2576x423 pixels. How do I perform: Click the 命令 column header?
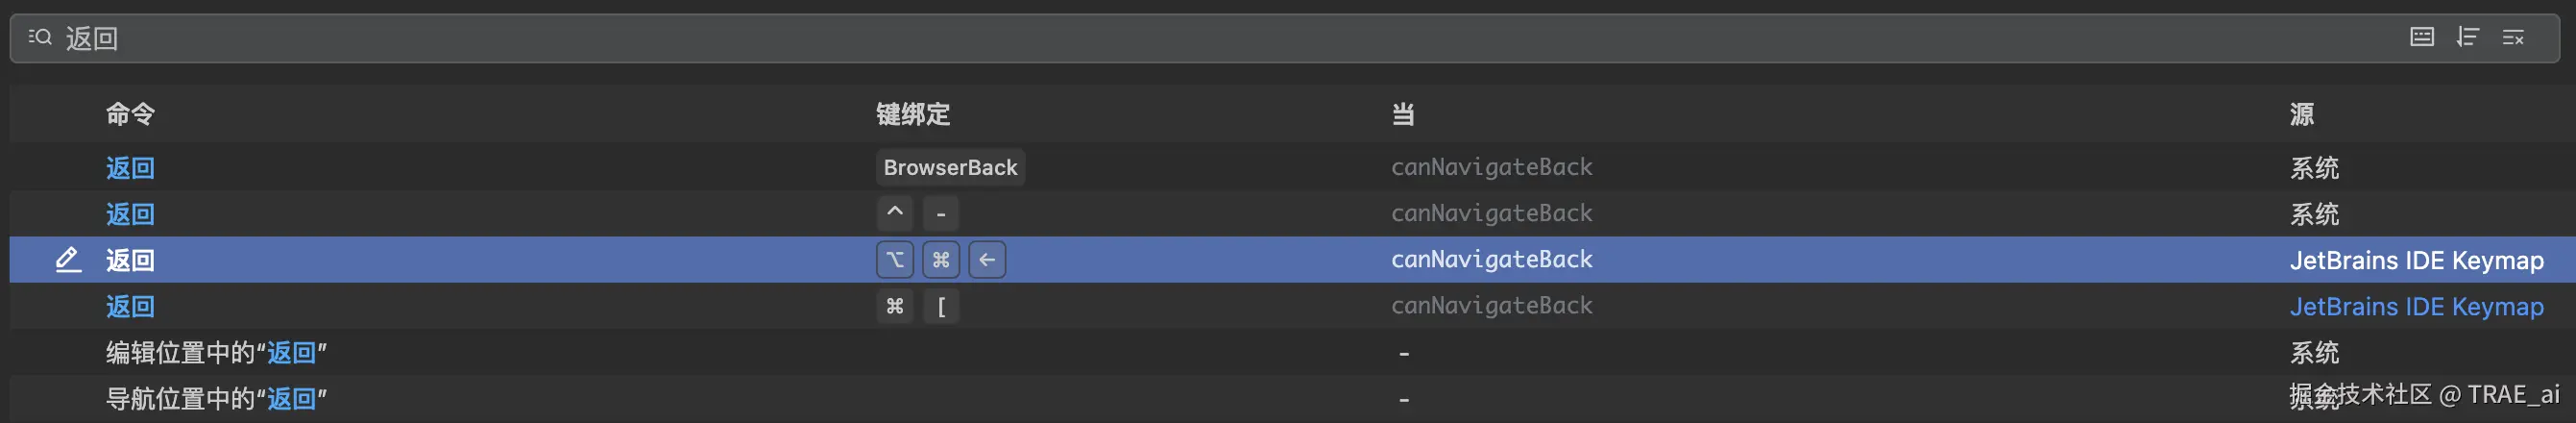(x=130, y=114)
